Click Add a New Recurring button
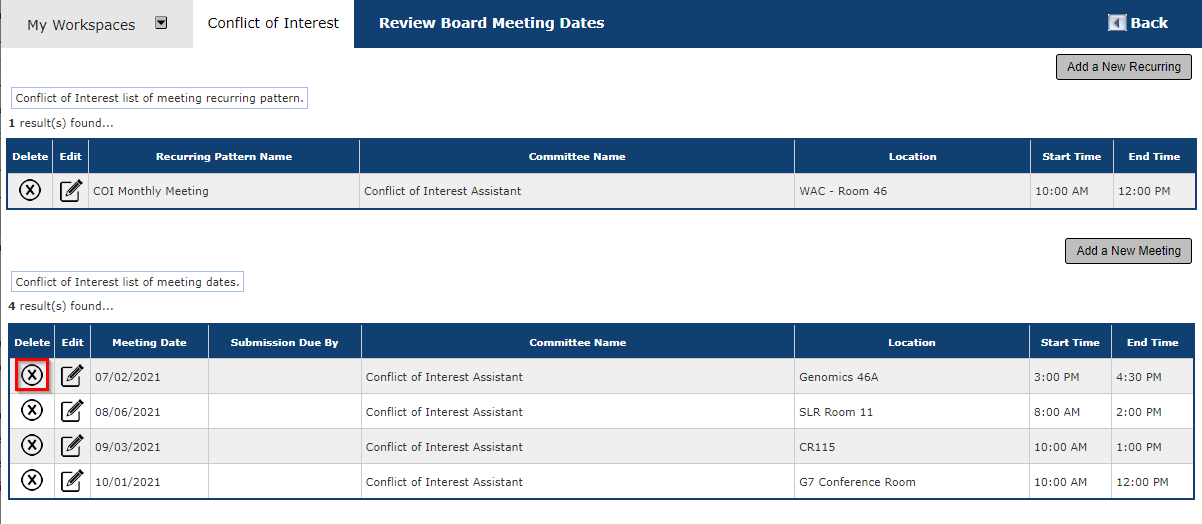This screenshot has height=524, width=1202. pyautogui.click(x=1124, y=67)
